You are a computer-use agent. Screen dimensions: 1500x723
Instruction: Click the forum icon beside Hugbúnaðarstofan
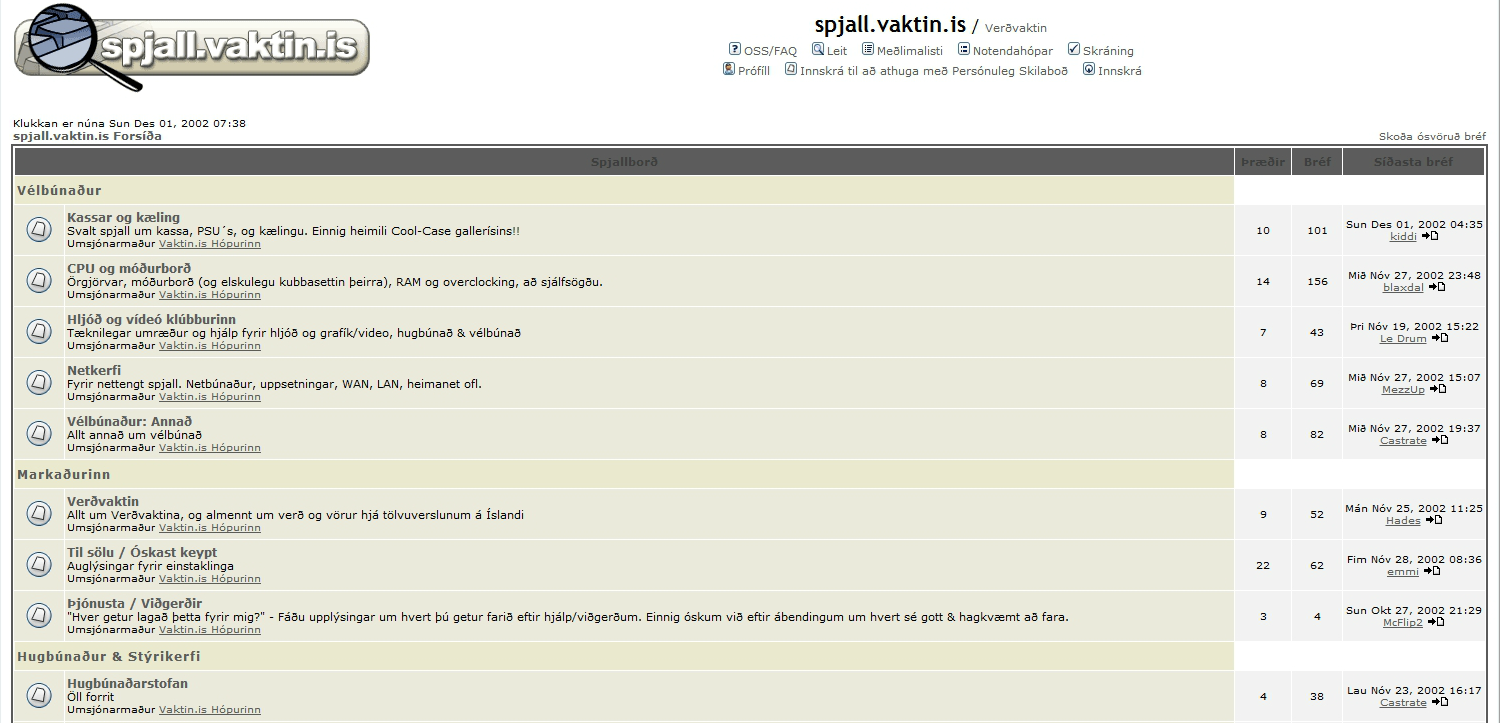pos(39,695)
